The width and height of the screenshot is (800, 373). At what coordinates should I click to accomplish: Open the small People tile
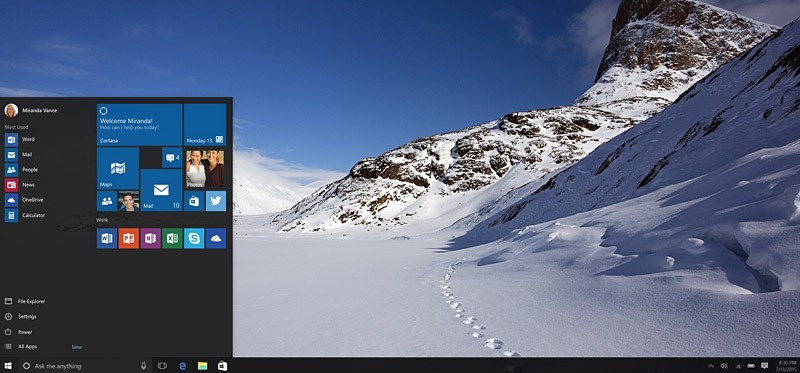tap(107, 201)
